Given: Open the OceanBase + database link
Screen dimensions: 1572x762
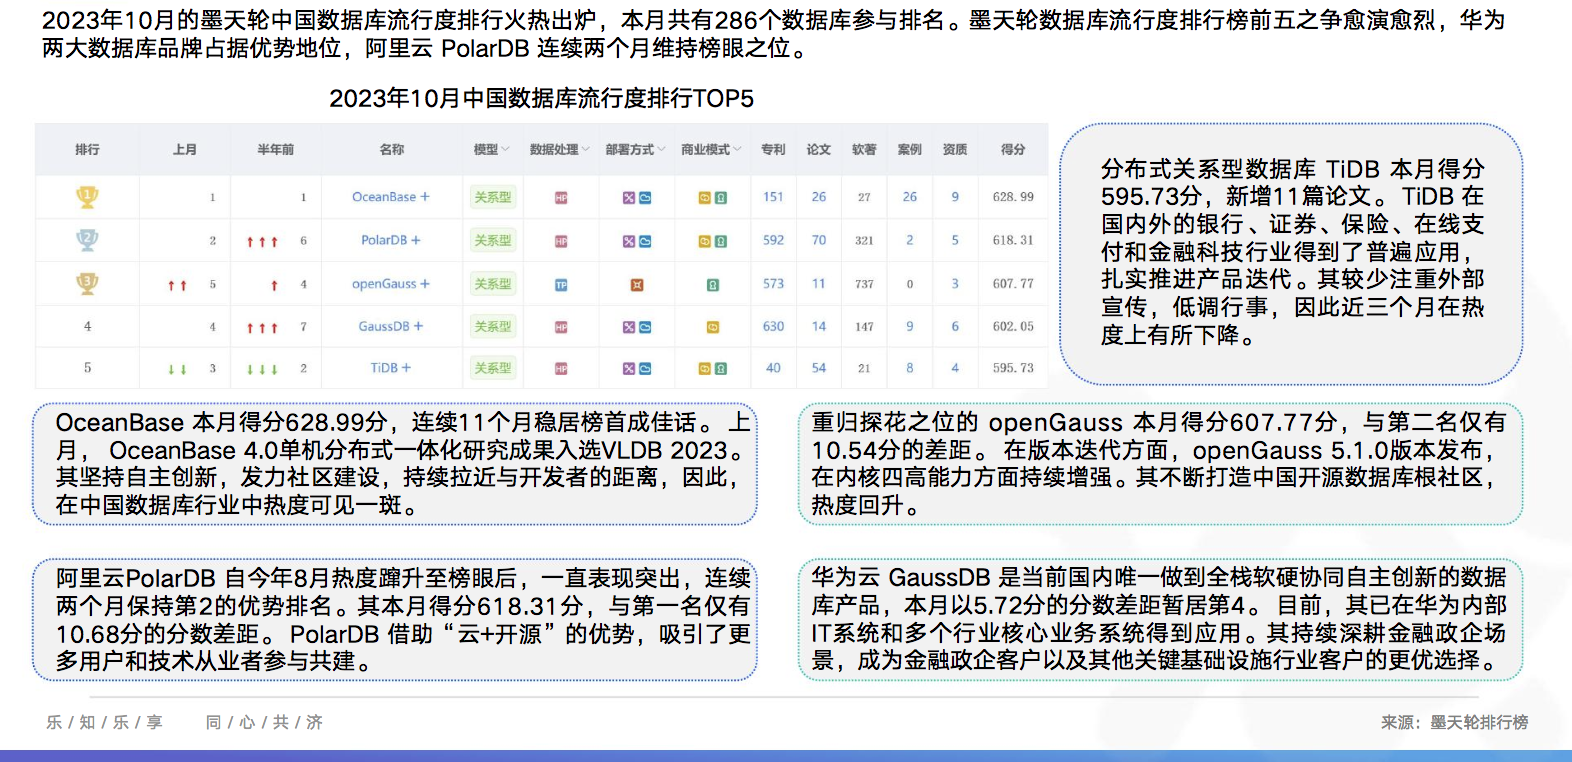Looking at the screenshot, I should point(391,197).
